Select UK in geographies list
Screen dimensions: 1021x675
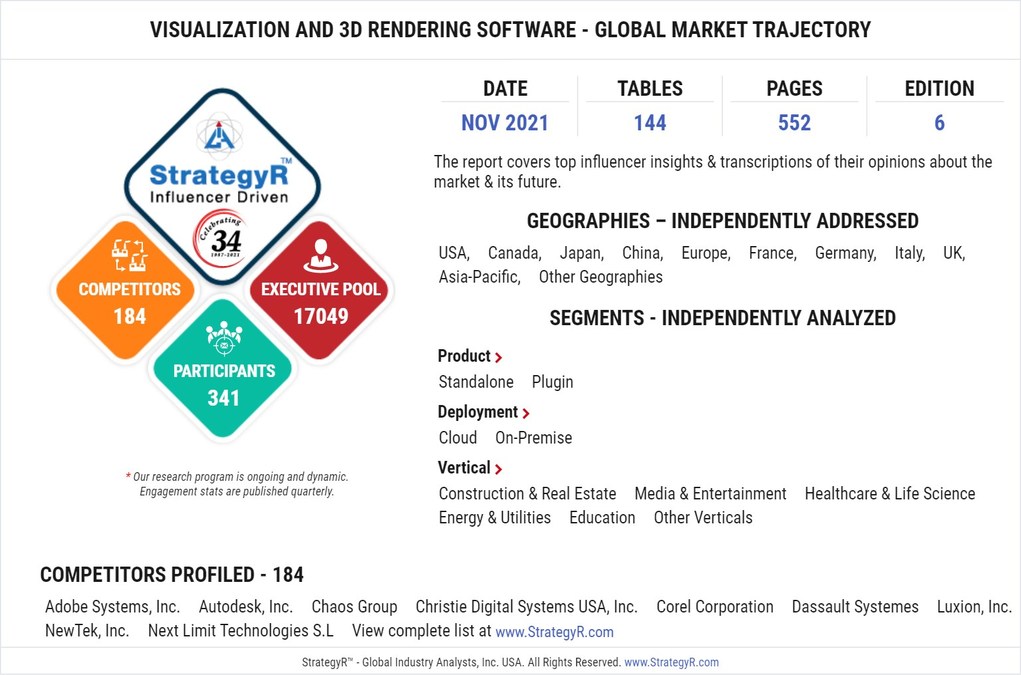pos(954,253)
